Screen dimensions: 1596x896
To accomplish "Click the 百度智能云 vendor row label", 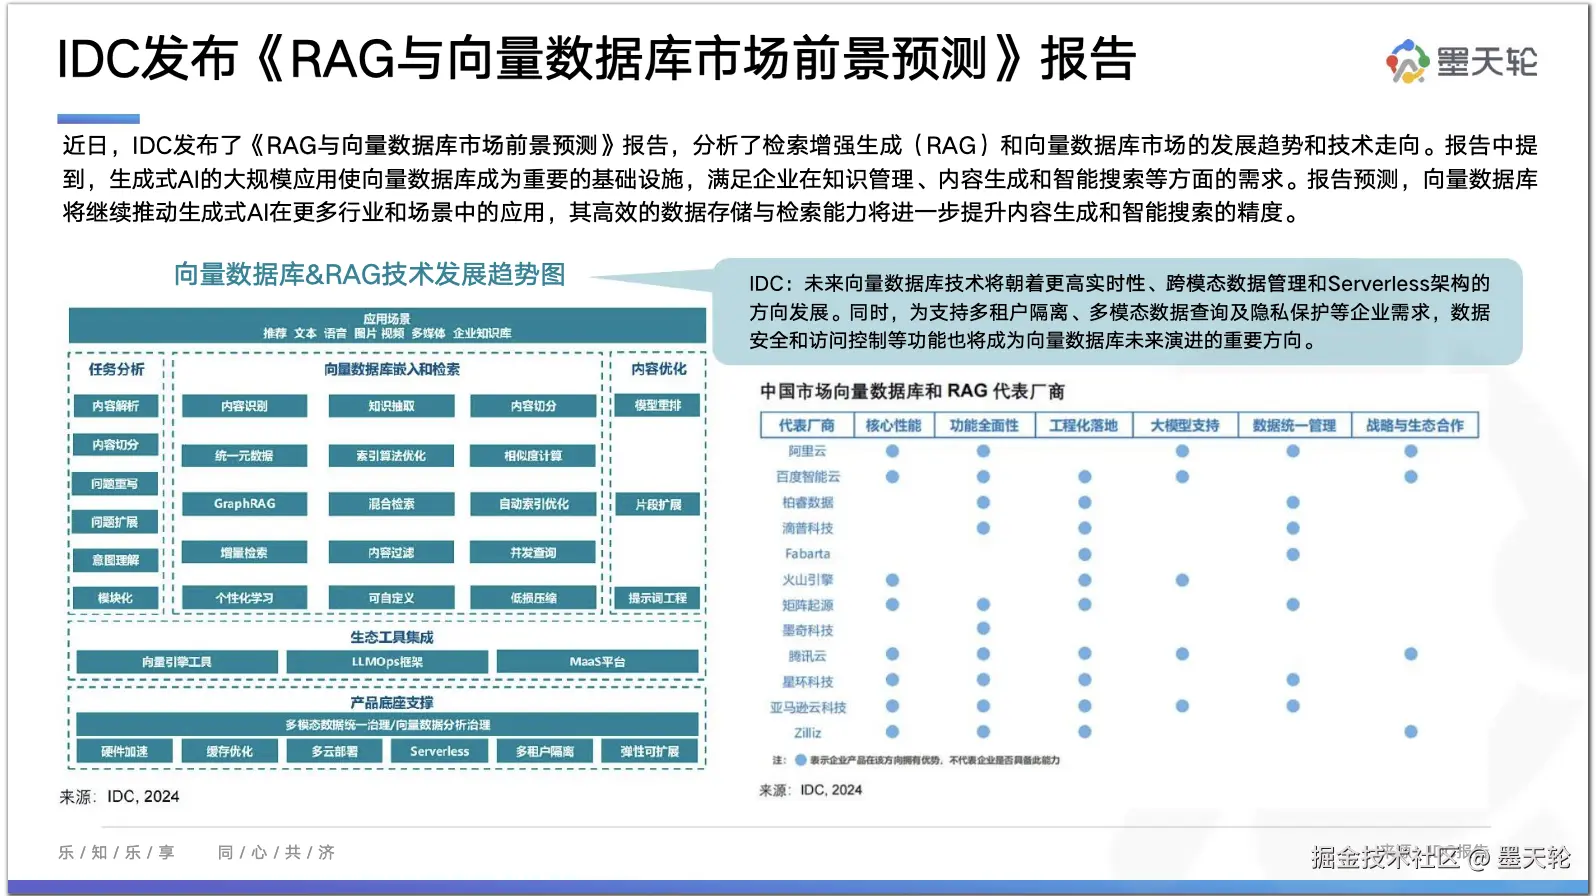I will (807, 477).
